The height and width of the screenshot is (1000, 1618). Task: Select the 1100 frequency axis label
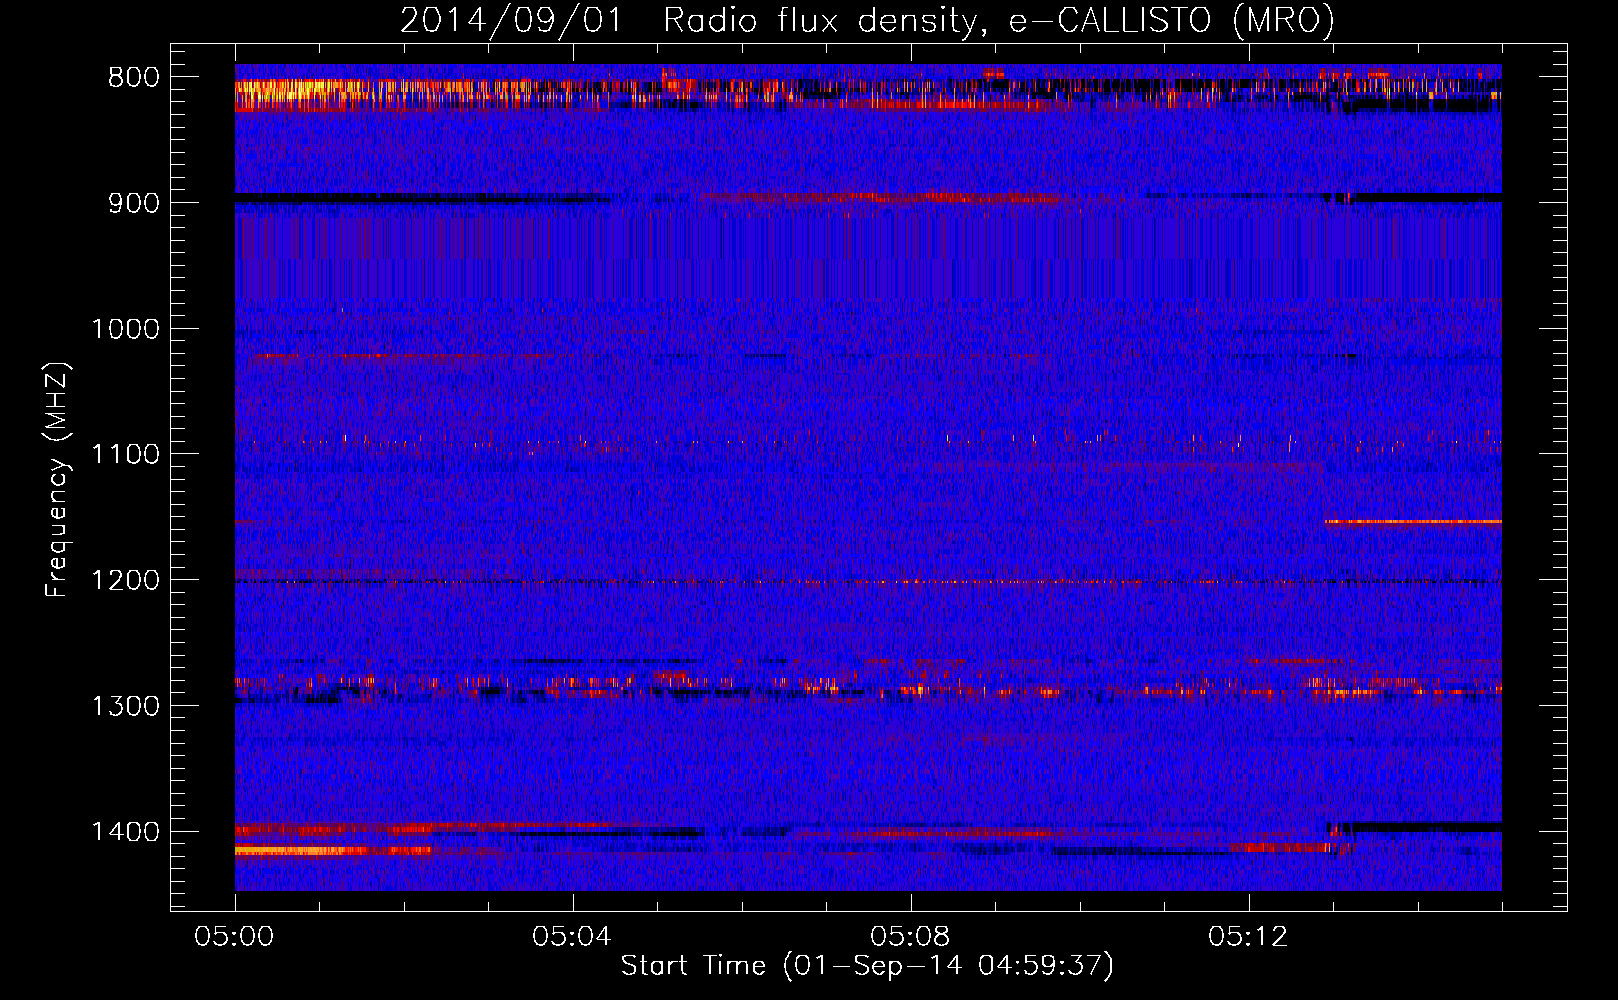point(125,455)
